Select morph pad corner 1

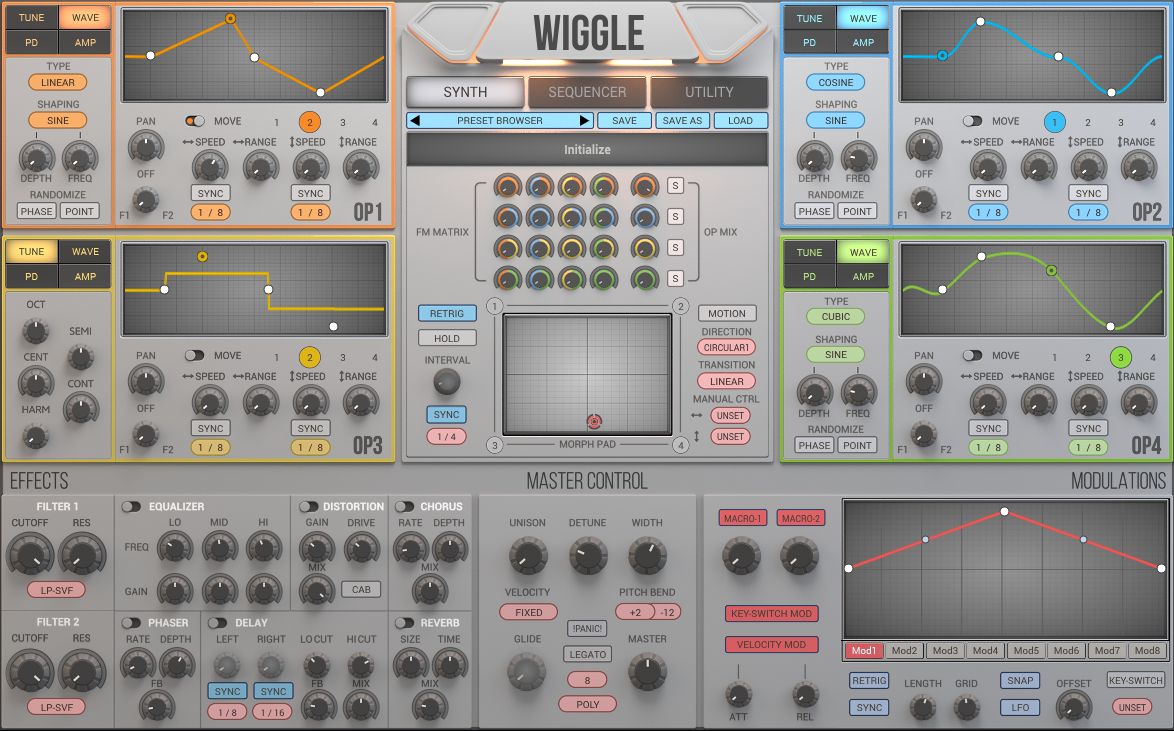click(x=494, y=306)
